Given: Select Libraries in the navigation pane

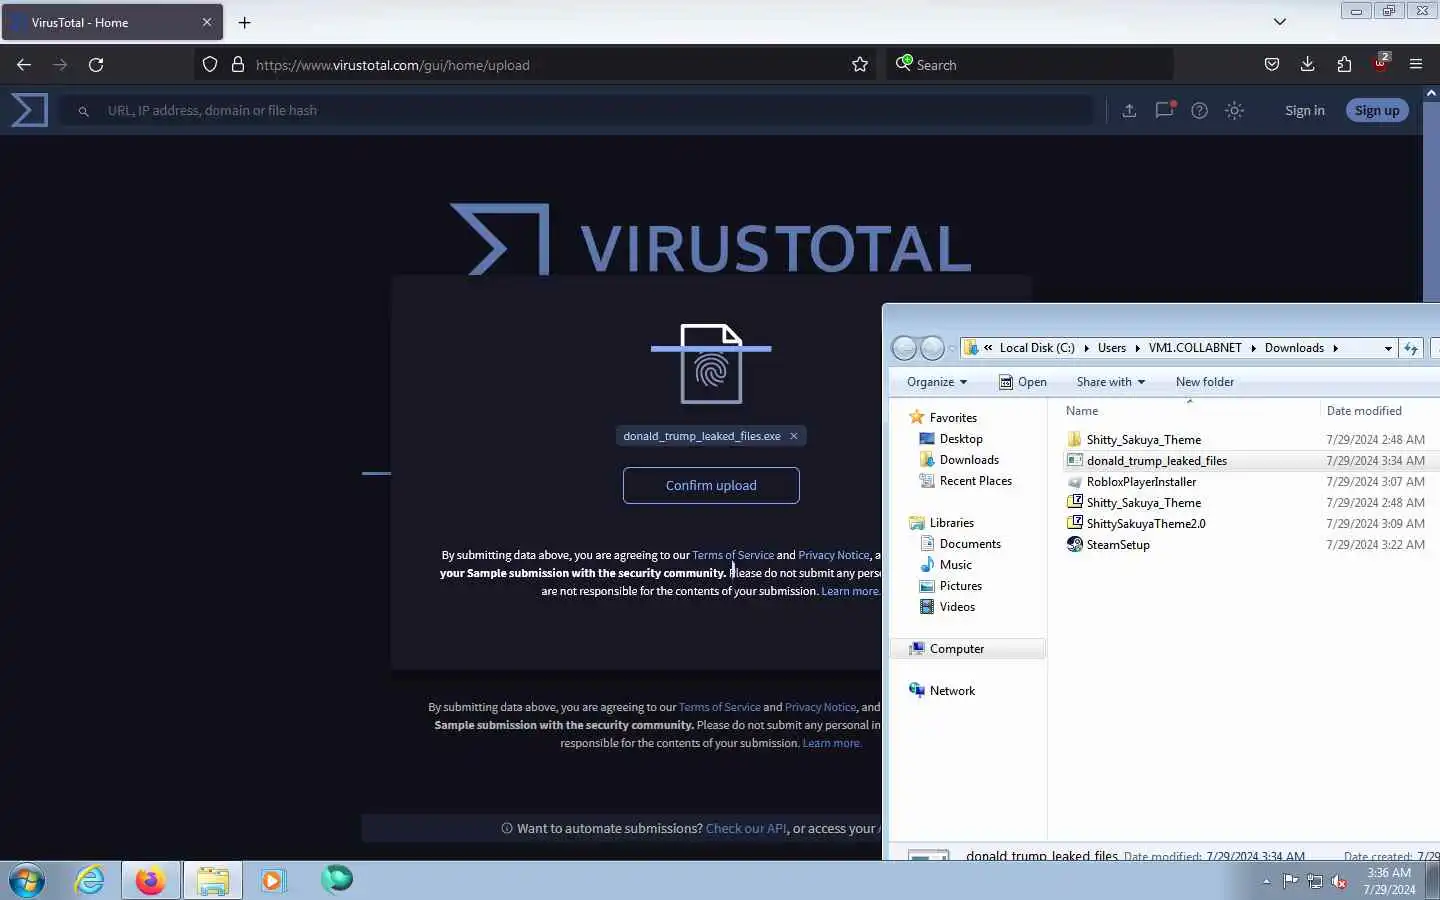Looking at the screenshot, I should click(x=951, y=523).
